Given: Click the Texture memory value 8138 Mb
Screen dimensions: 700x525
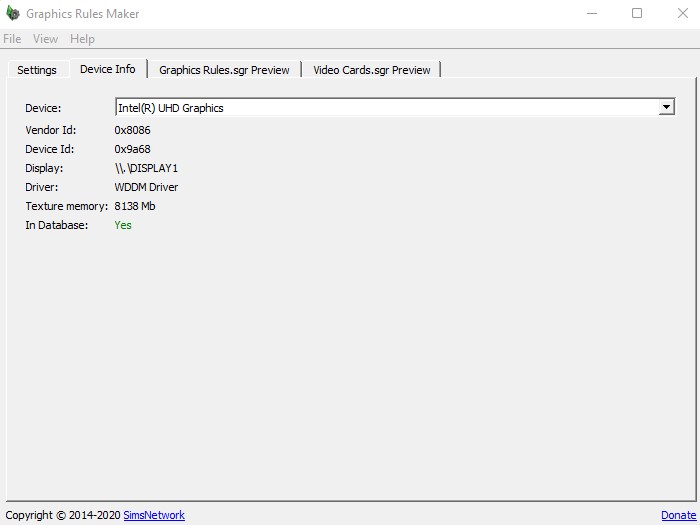Looking at the screenshot, I should pos(135,206).
